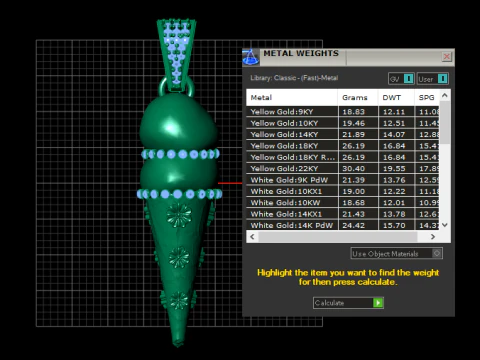Click the 30.40 grams value

[354, 169]
